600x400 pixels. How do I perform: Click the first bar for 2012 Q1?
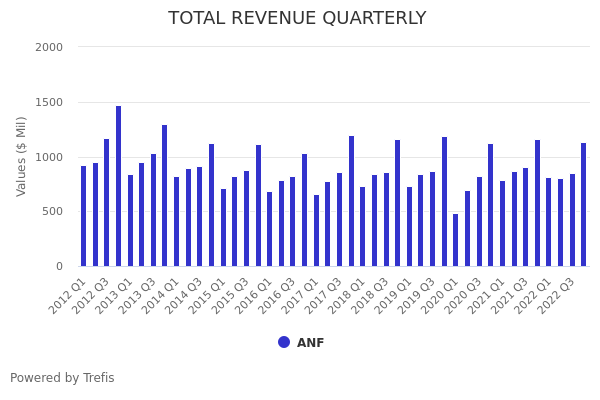tap(84, 216)
